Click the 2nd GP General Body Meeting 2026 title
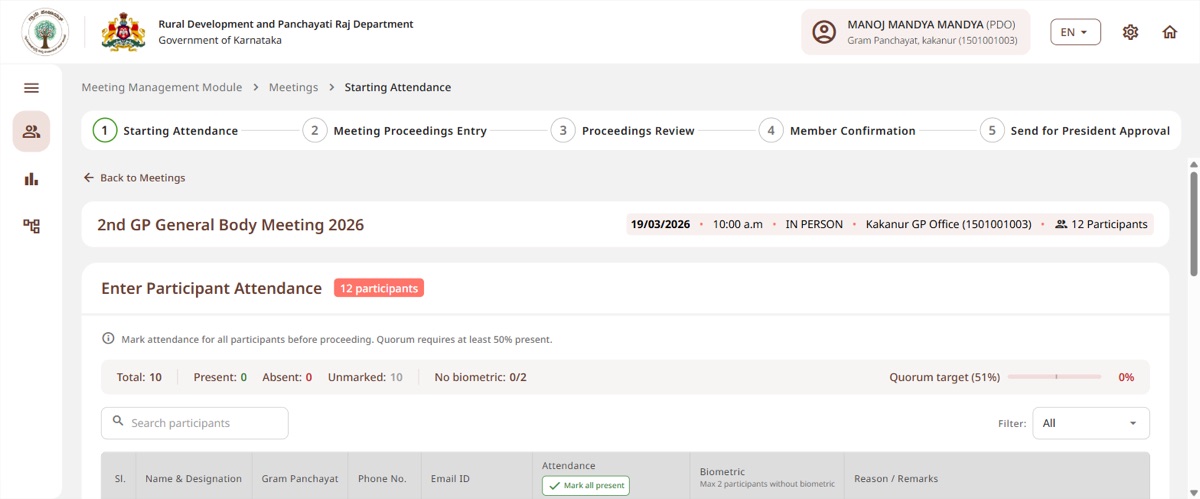 (231, 225)
